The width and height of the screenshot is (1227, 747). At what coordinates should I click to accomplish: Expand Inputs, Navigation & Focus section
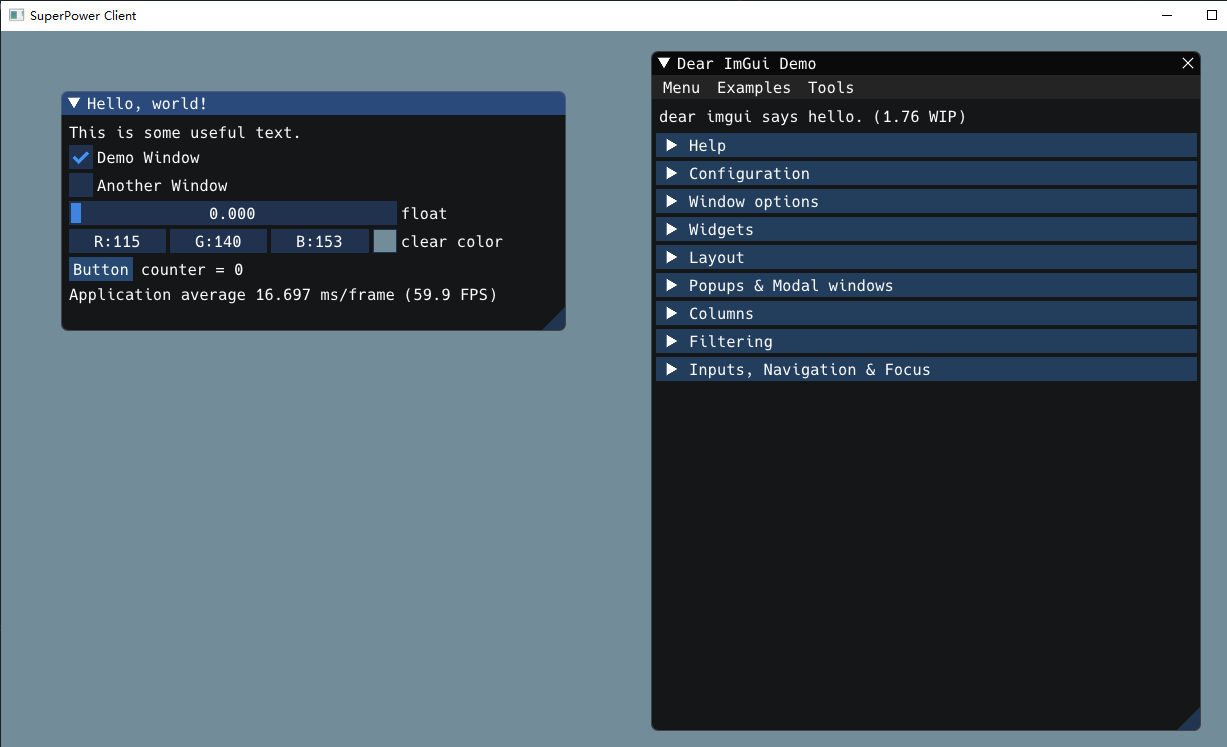click(926, 369)
